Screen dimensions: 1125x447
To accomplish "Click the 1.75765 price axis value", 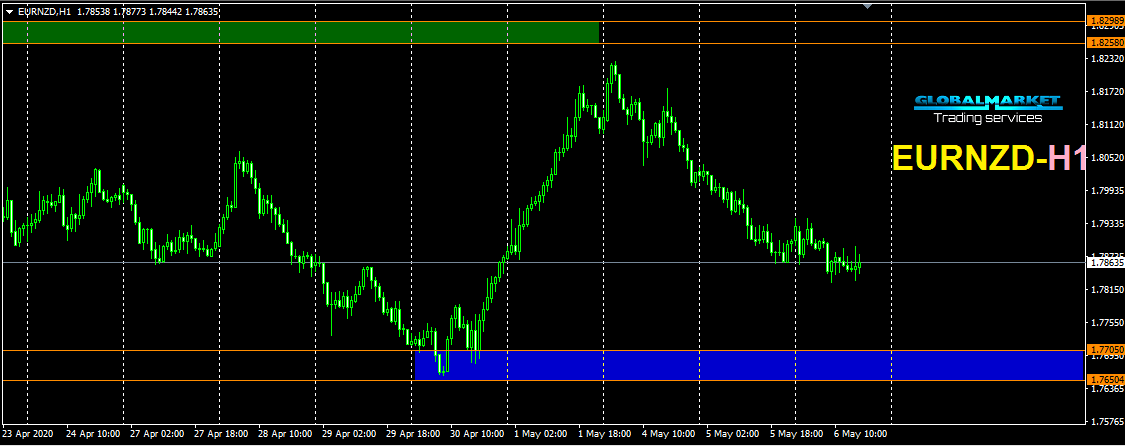I will click(1106, 422).
